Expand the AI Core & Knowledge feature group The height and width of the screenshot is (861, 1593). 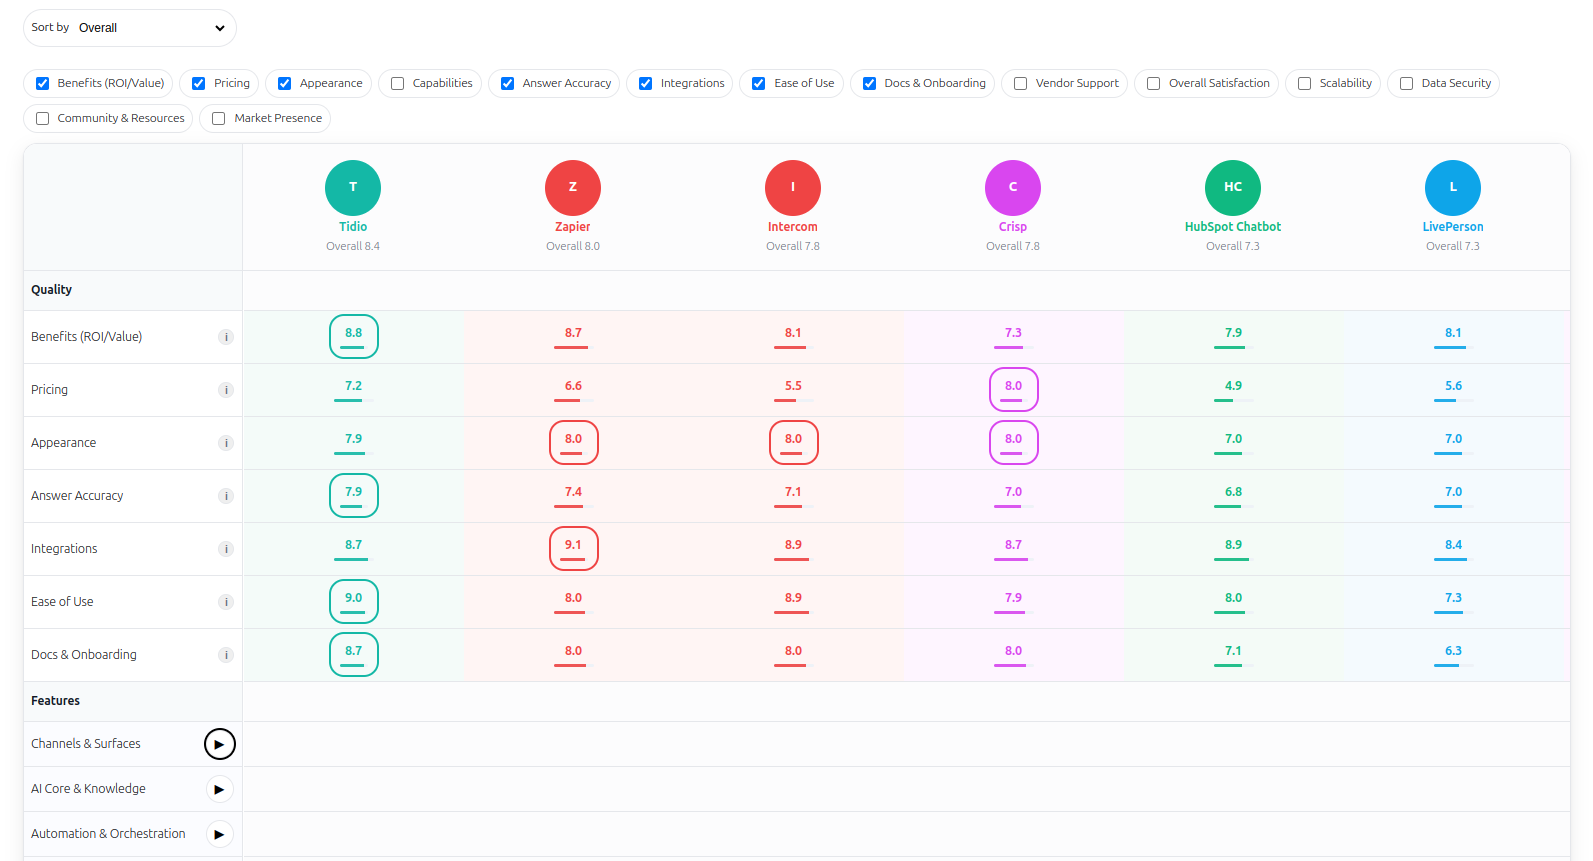coord(220,789)
